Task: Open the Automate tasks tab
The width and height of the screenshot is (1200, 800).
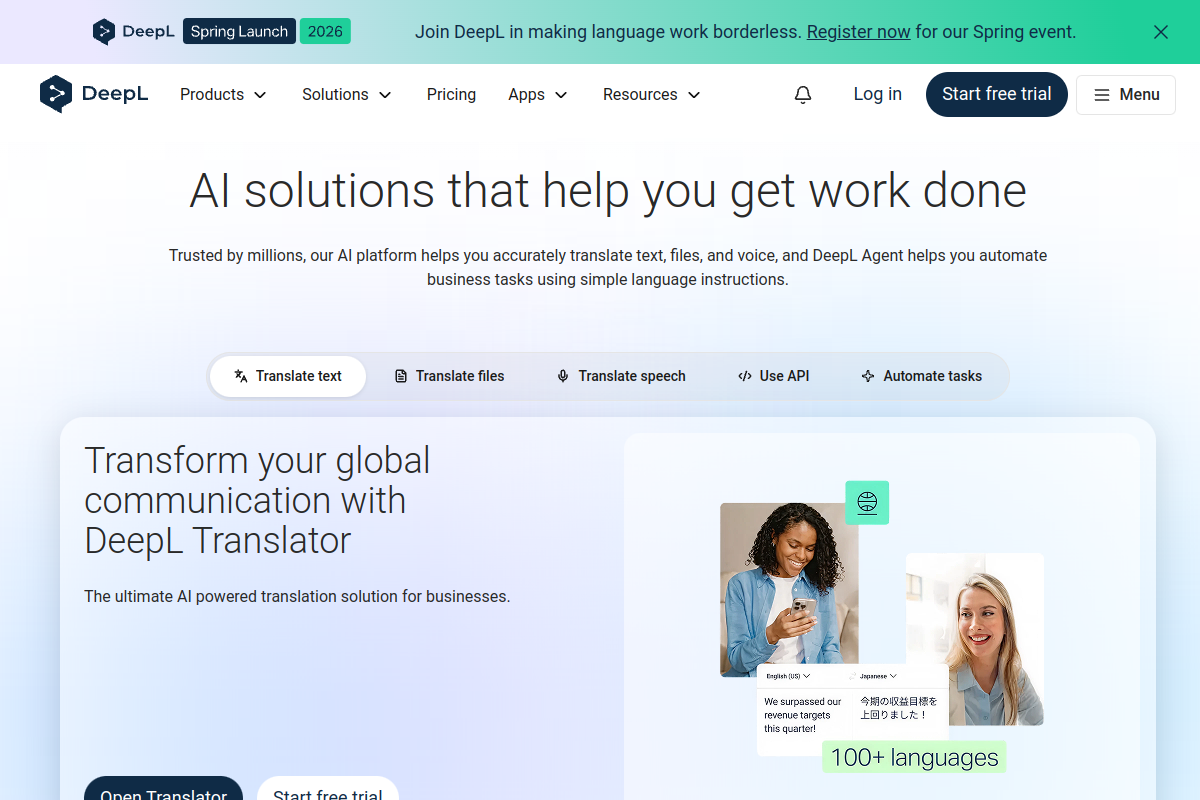Action: (x=921, y=376)
